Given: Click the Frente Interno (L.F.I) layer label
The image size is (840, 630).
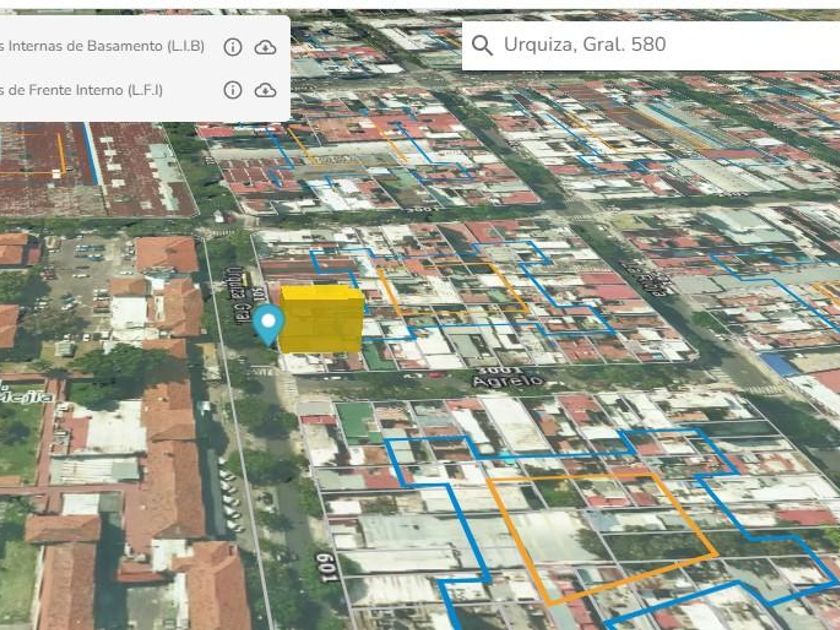Looking at the screenshot, I should tap(82, 90).
